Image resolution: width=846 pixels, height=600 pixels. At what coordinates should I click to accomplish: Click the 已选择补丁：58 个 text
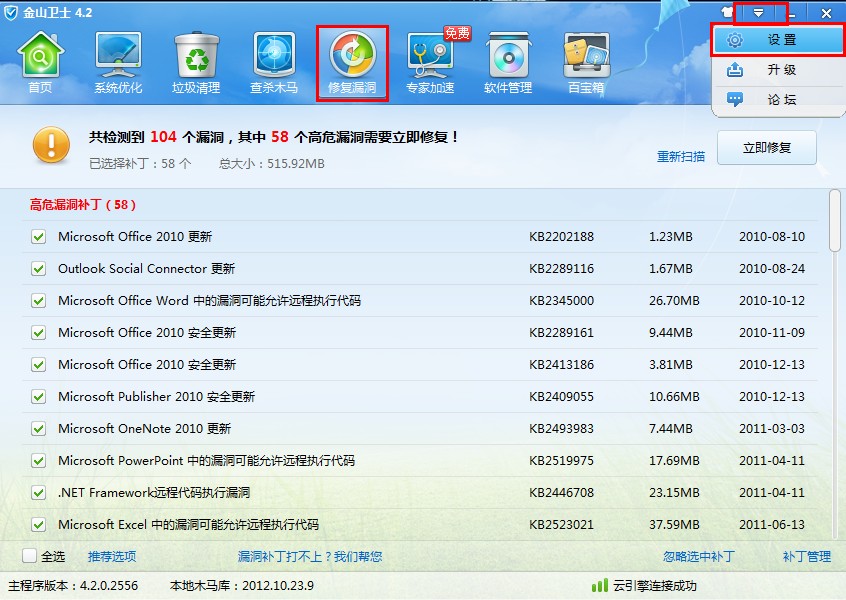click(140, 163)
